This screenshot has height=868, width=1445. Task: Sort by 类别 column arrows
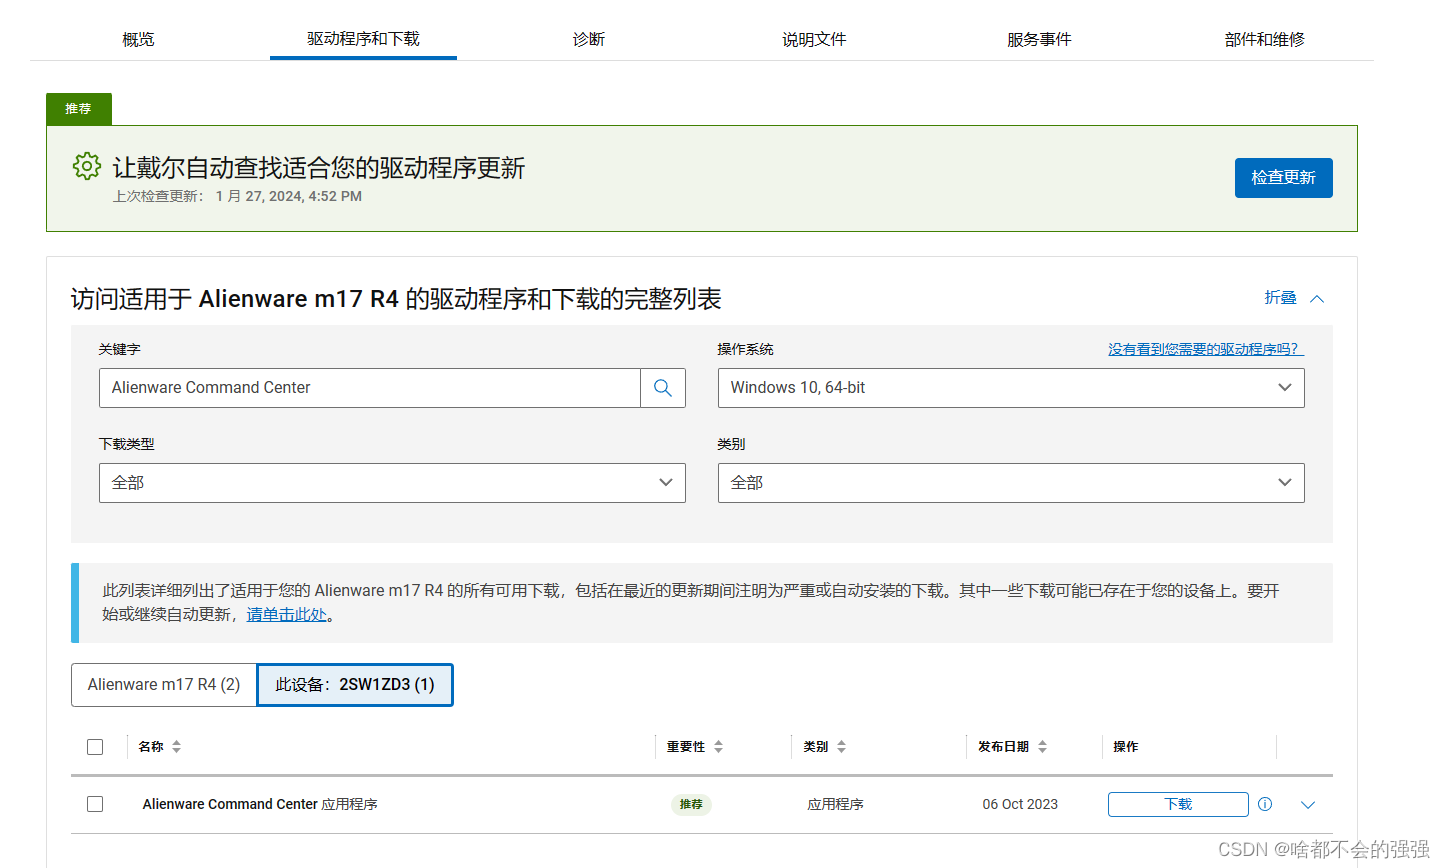(841, 747)
